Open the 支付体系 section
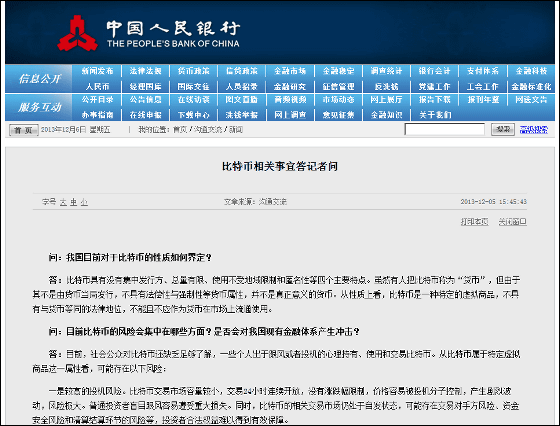Viewport: 560px width, 426px height. click(x=483, y=71)
